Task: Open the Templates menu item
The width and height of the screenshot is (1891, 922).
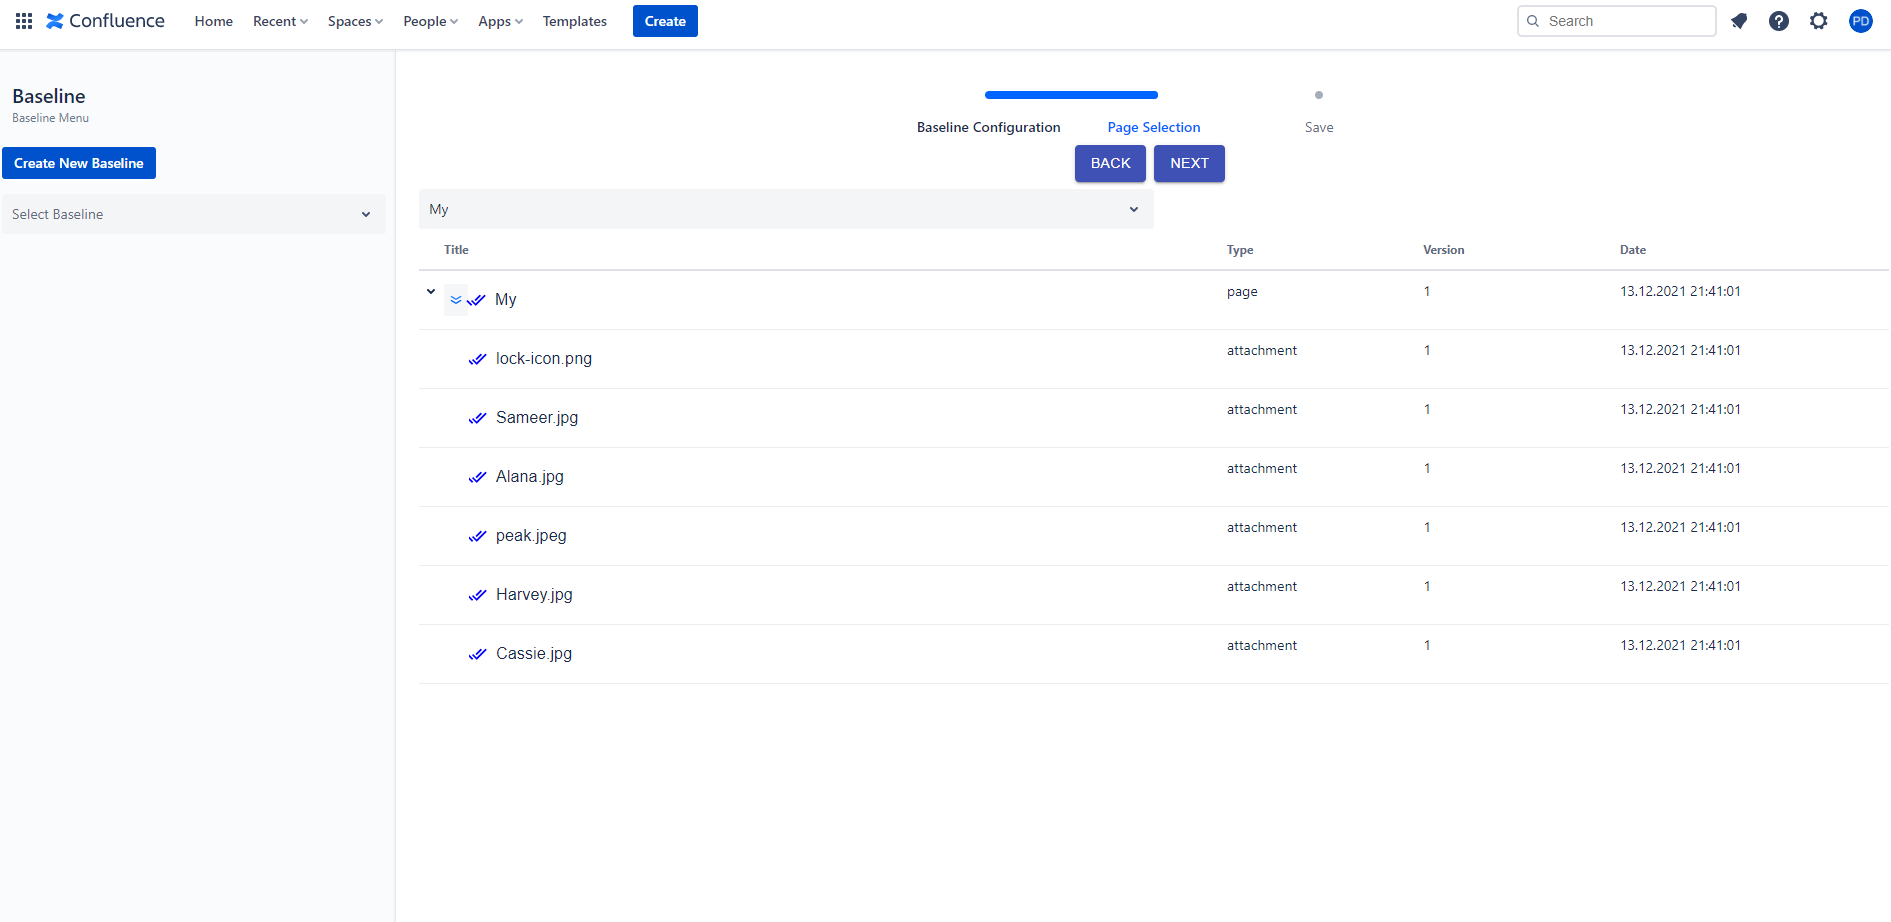Action: 574,21
